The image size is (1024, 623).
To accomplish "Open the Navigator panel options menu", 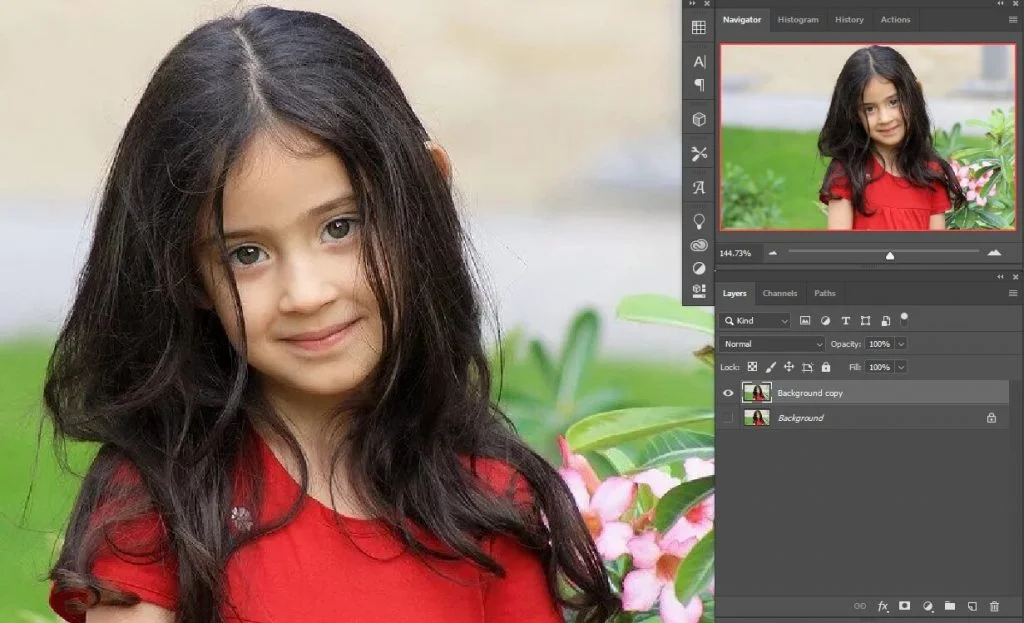I will 1013,20.
